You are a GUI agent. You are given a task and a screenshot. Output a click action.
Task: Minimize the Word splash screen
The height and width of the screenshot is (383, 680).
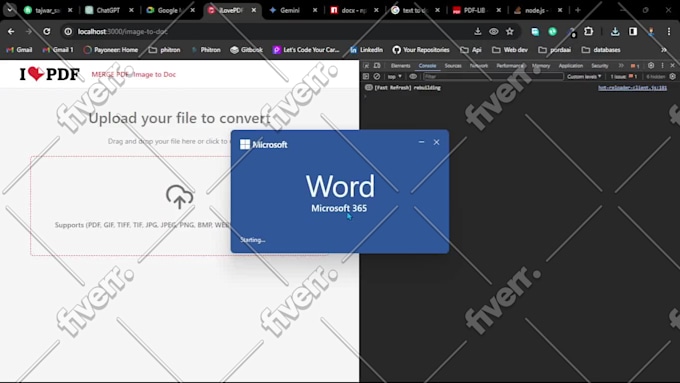(x=421, y=142)
